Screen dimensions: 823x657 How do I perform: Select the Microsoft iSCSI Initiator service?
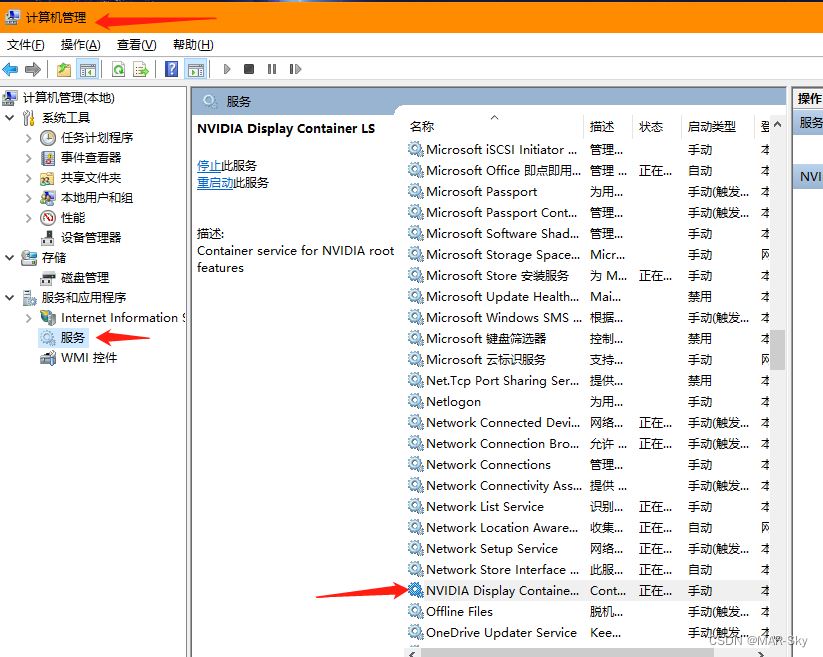click(x=588, y=150)
